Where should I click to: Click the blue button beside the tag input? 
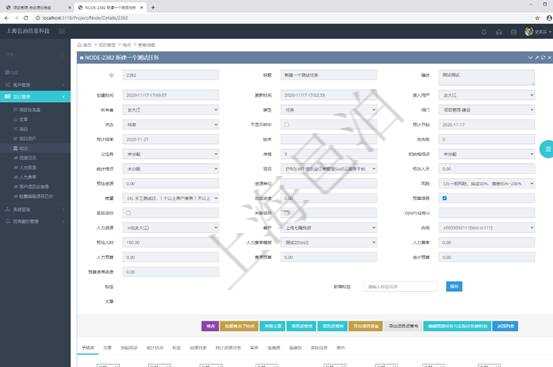click(454, 286)
